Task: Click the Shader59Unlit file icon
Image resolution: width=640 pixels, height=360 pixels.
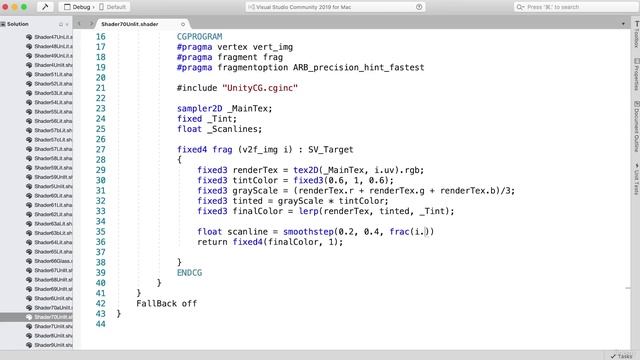Action: (29, 177)
